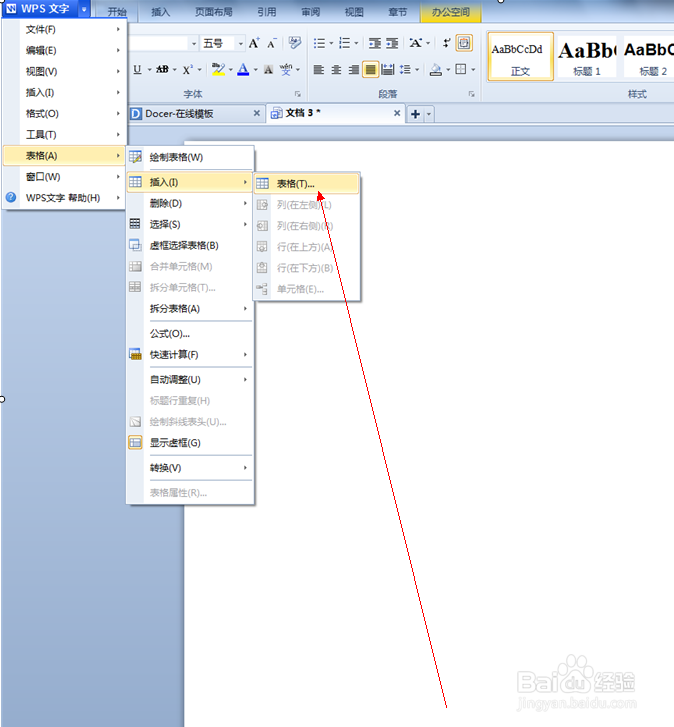Viewport: 674px width, 727px height.
Task: Click the superscript X icon
Action: pyautogui.click(x=187, y=70)
